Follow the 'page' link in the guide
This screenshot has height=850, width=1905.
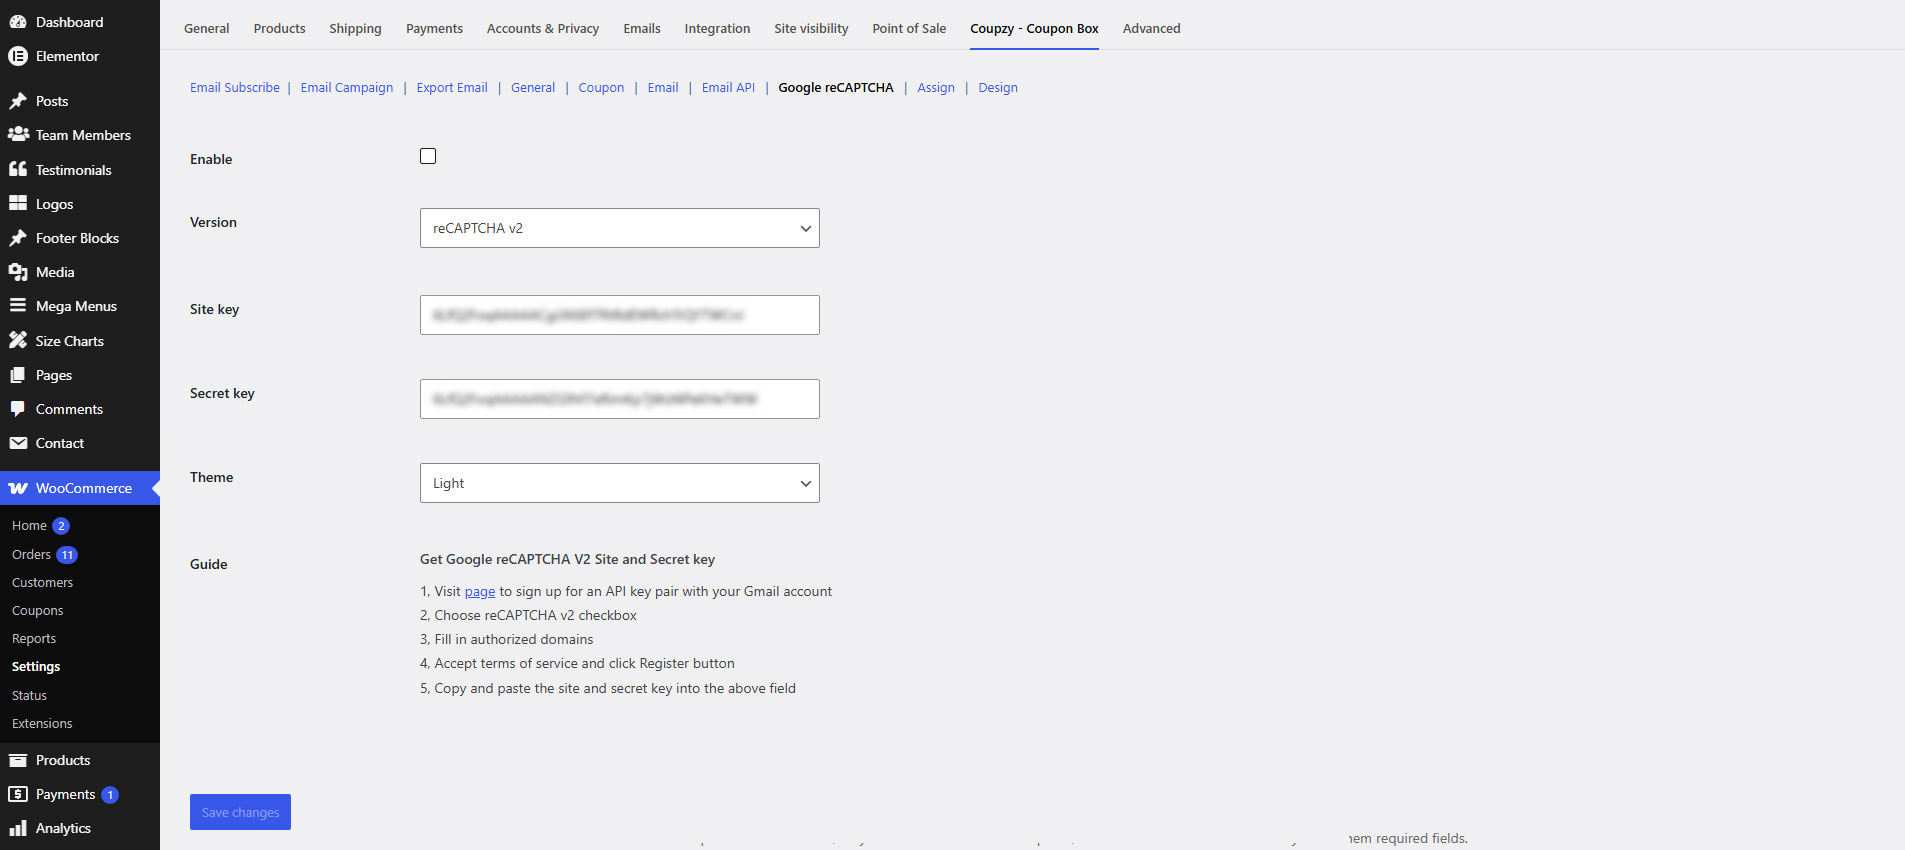(x=480, y=591)
